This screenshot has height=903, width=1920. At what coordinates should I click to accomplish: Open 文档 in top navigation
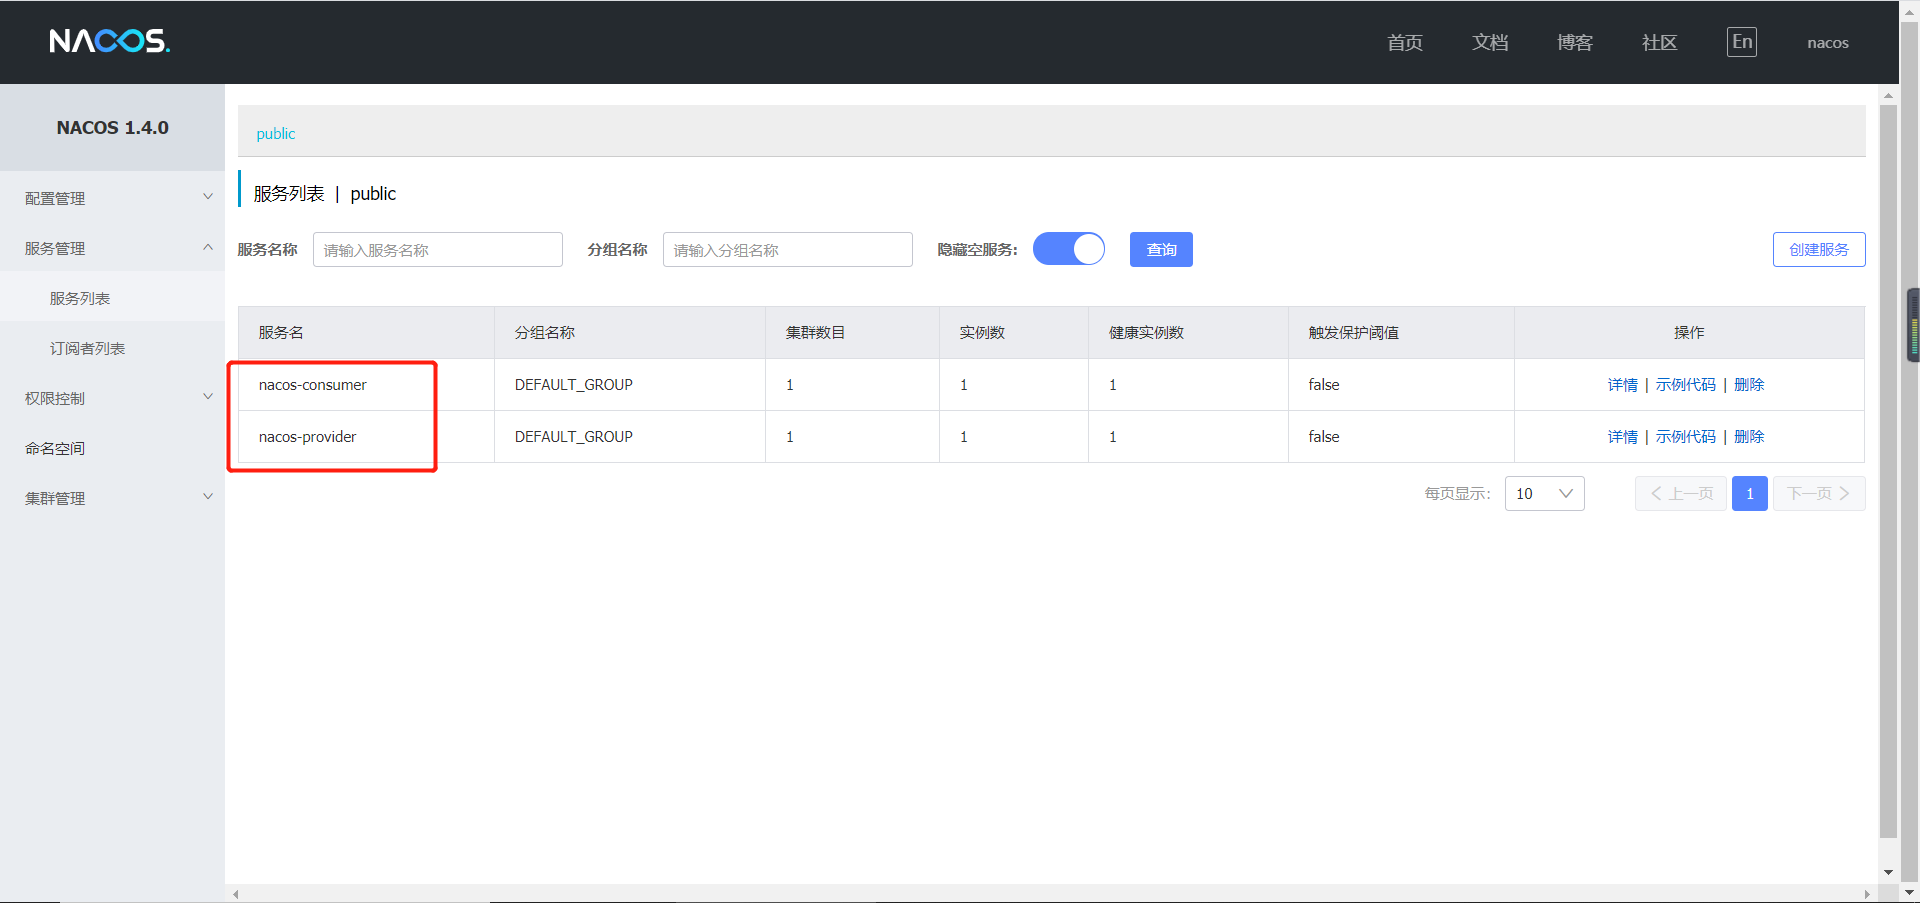(1490, 42)
